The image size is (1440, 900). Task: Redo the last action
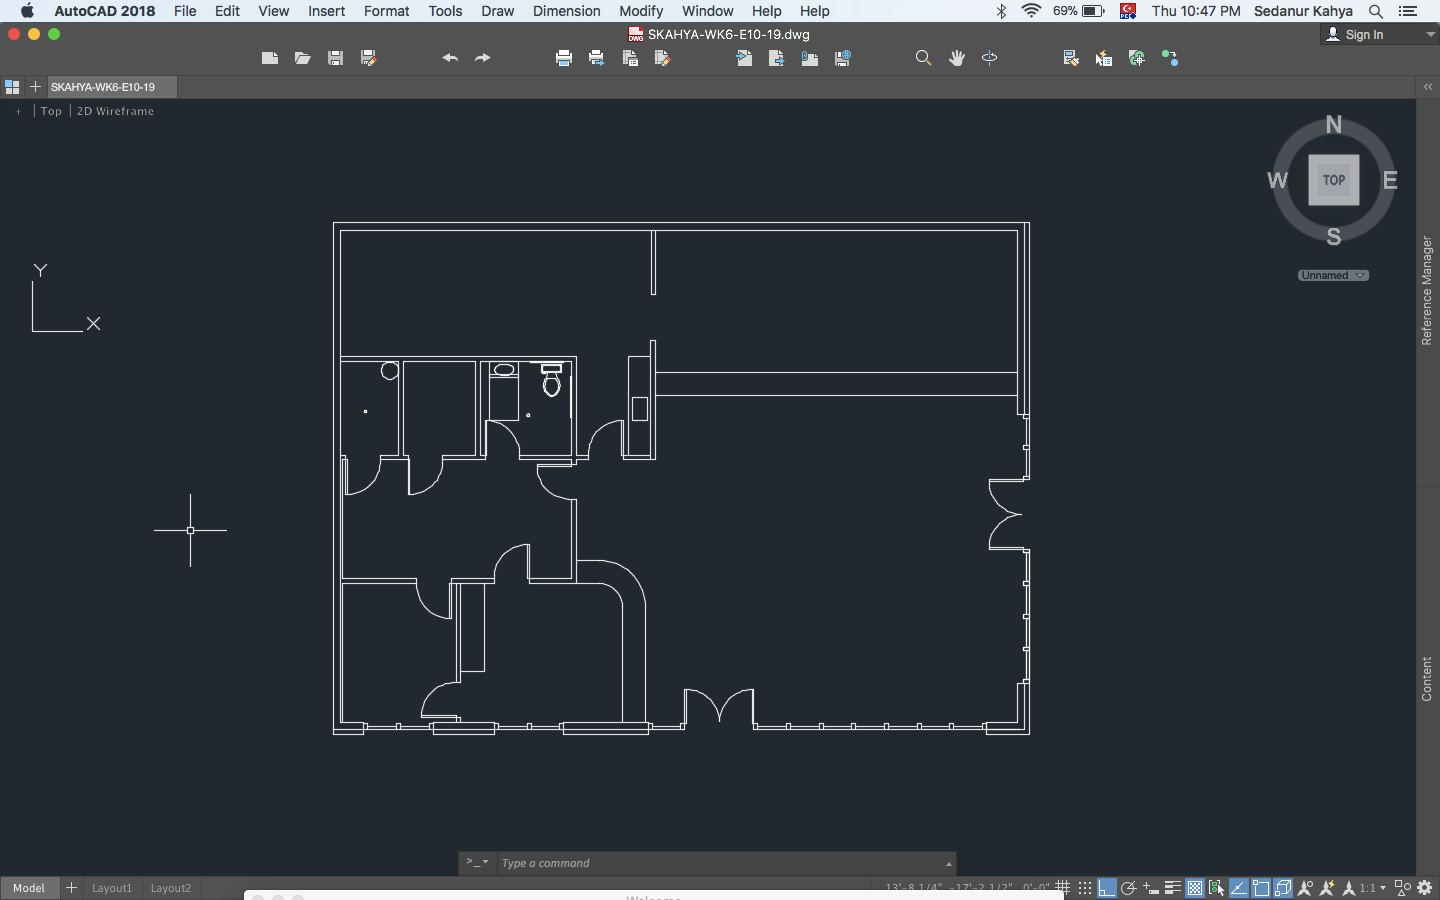click(483, 58)
